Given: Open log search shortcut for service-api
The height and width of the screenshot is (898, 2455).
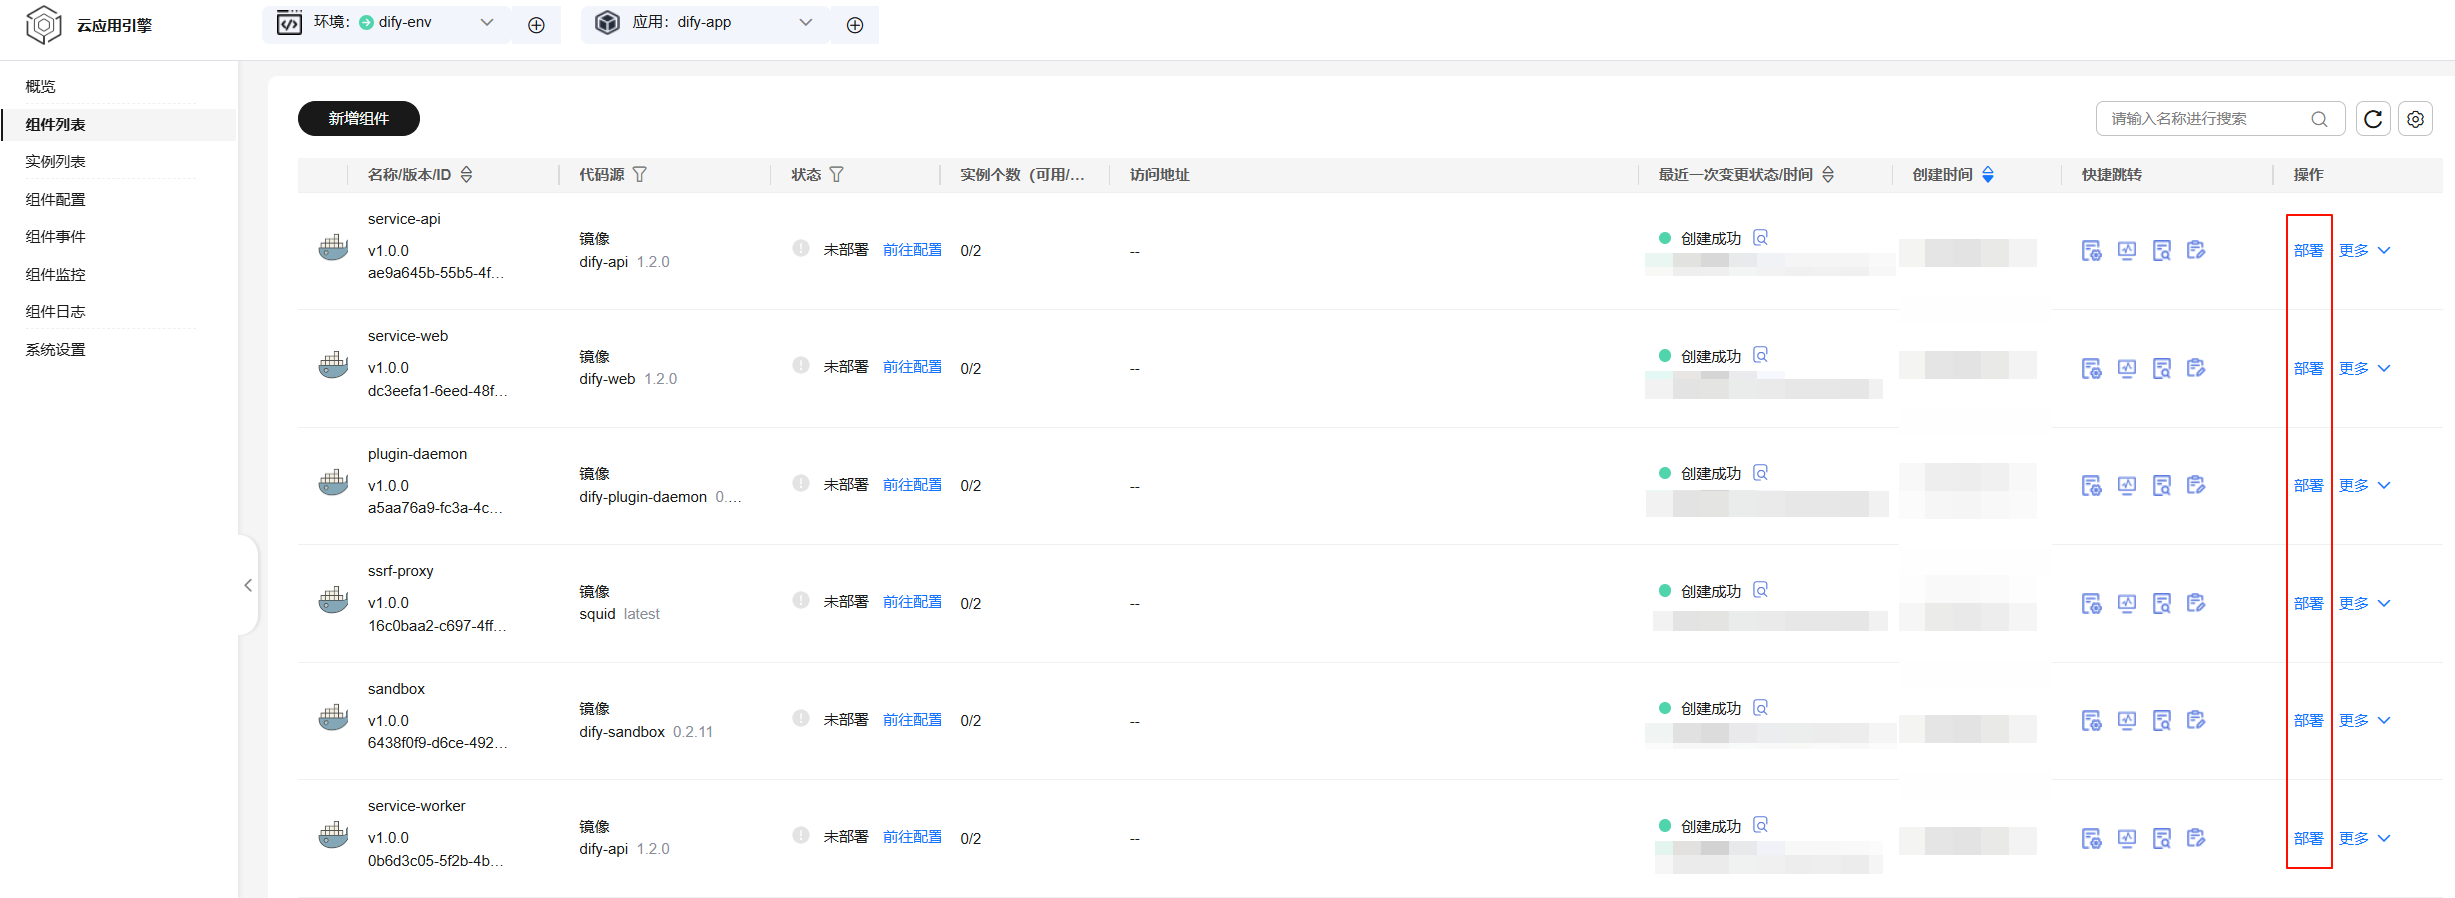Looking at the screenshot, I should tap(2162, 250).
